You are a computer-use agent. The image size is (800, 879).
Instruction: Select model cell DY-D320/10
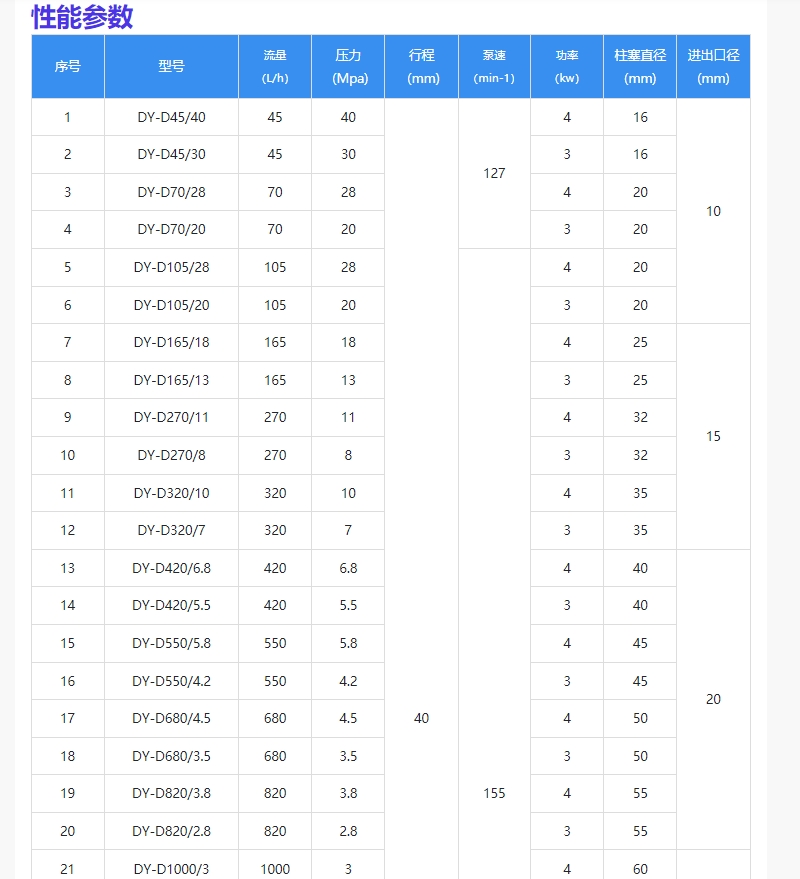coord(172,493)
